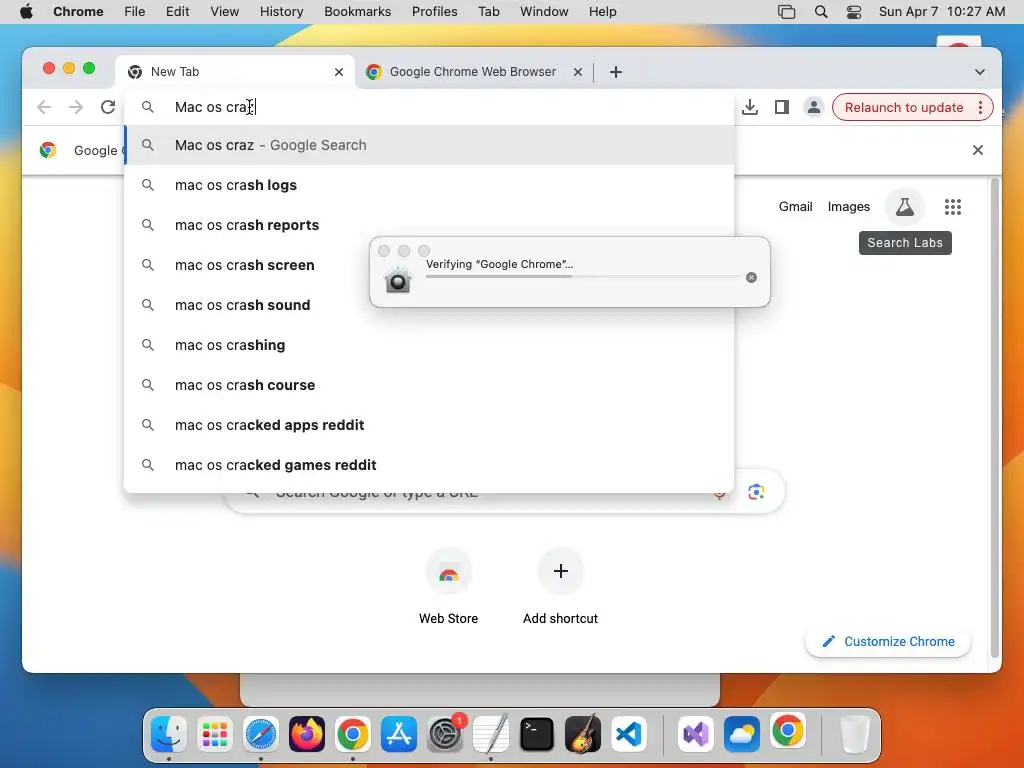The width and height of the screenshot is (1024, 768).
Task: Click the Verifying Google Chrome progress bar
Action: point(583,276)
